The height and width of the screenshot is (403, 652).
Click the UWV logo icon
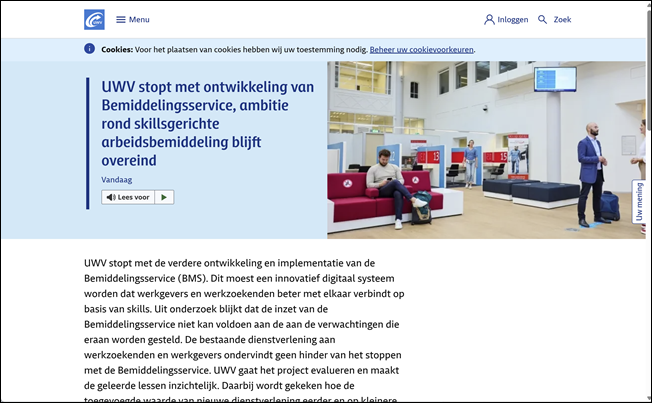pyautogui.click(x=94, y=20)
